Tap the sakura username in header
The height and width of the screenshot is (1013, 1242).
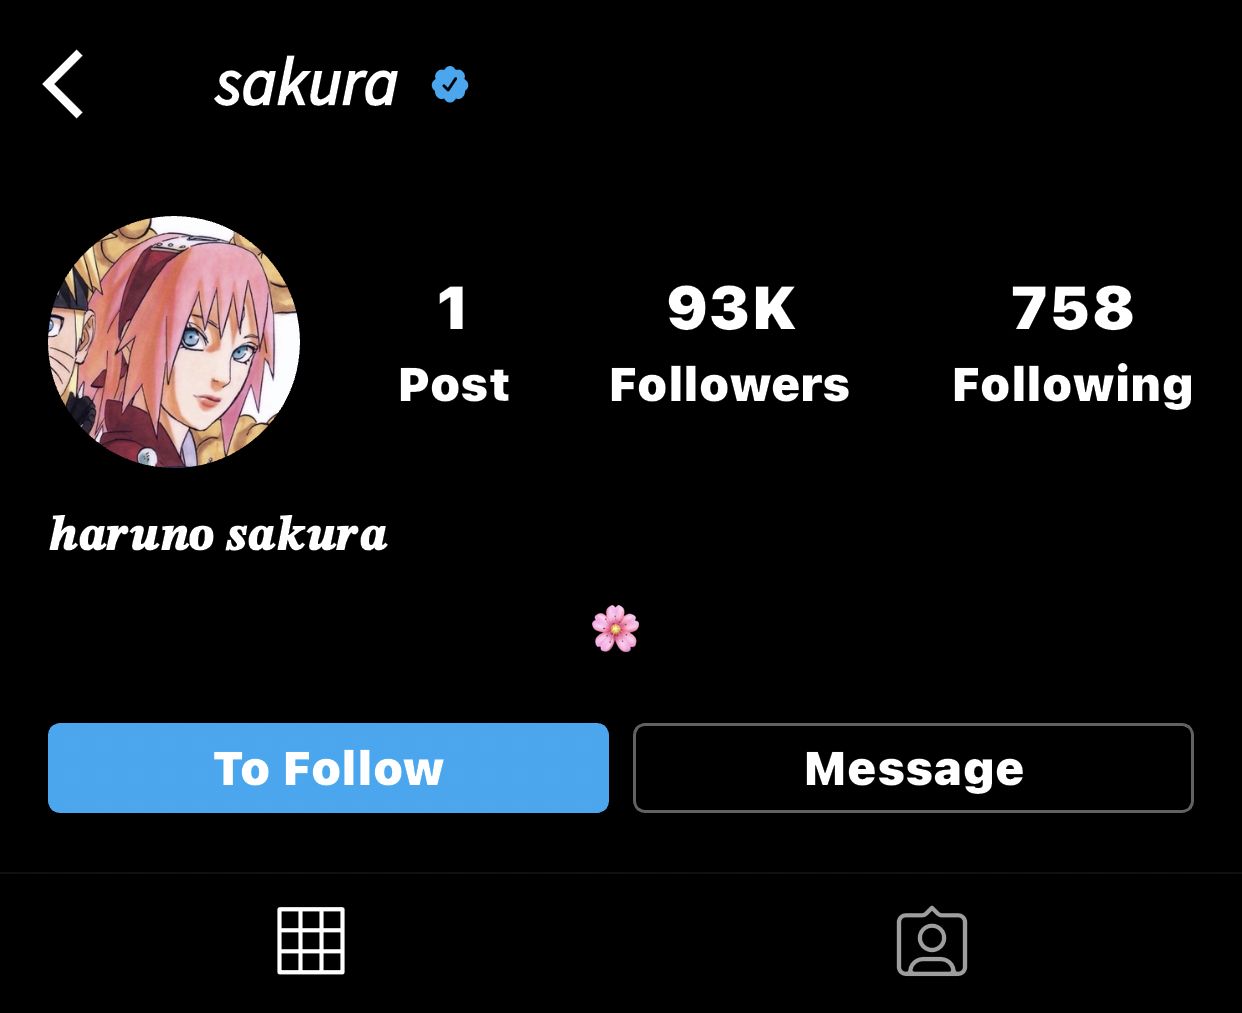pyautogui.click(x=307, y=85)
